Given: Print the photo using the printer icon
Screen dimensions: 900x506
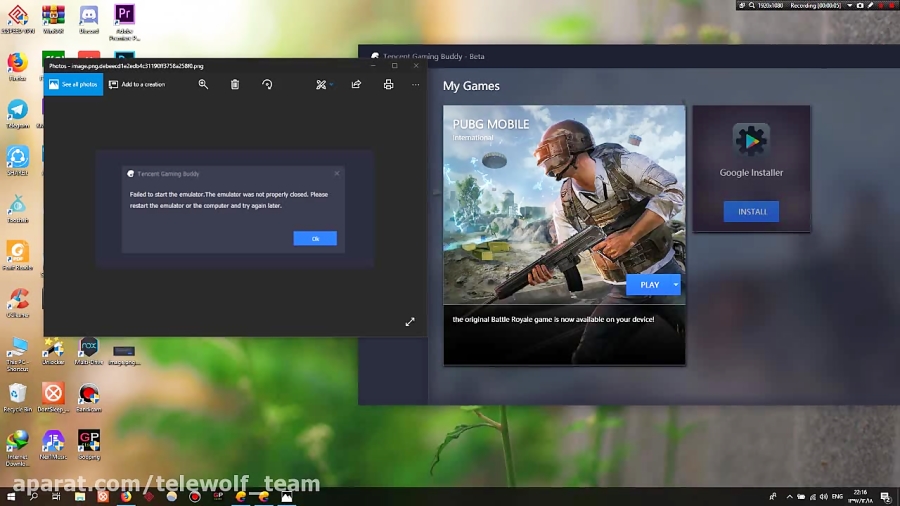Looking at the screenshot, I should 389,84.
